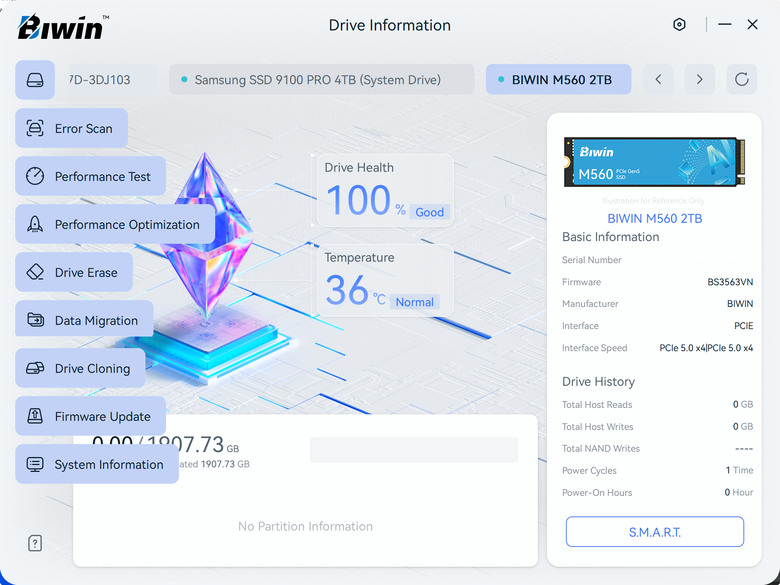Viewport: 780px width, 585px height.
Task: Close the Biwin window
Action: [x=753, y=24]
